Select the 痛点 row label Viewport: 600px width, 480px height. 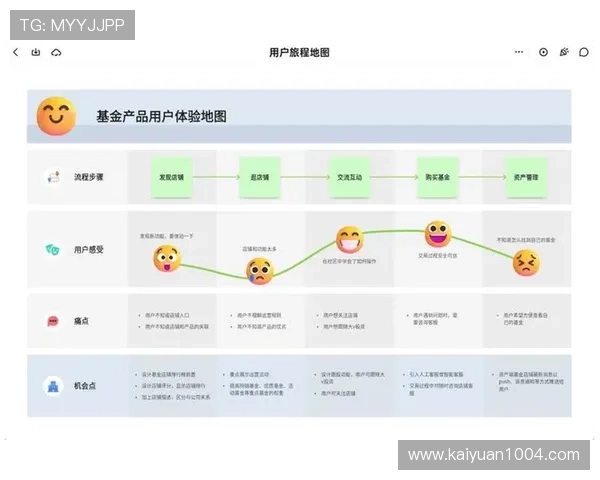81,321
